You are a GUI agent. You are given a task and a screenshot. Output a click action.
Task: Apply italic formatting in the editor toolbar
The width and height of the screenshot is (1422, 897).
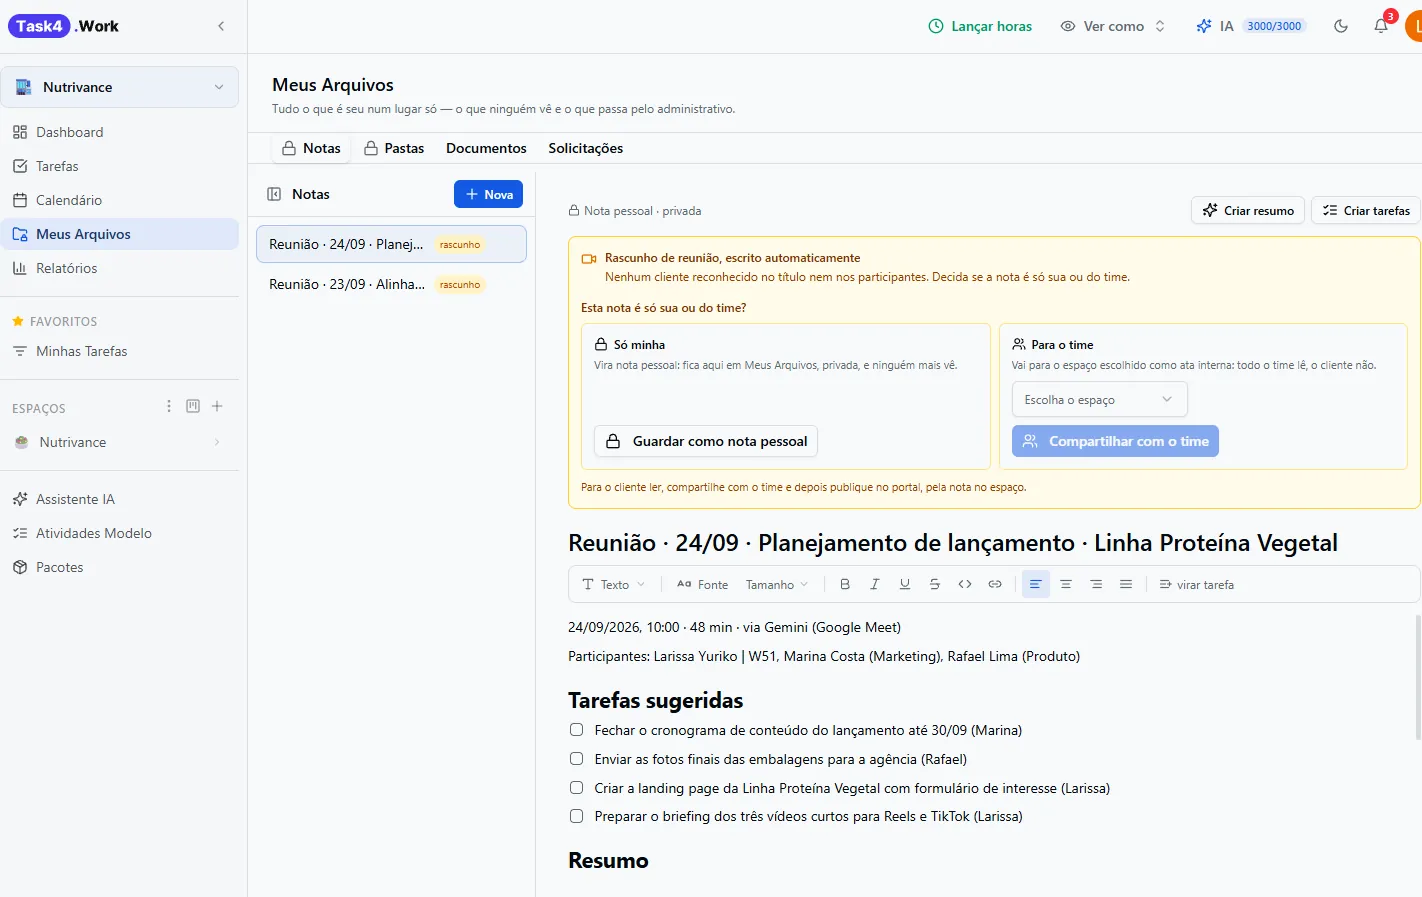(x=875, y=584)
